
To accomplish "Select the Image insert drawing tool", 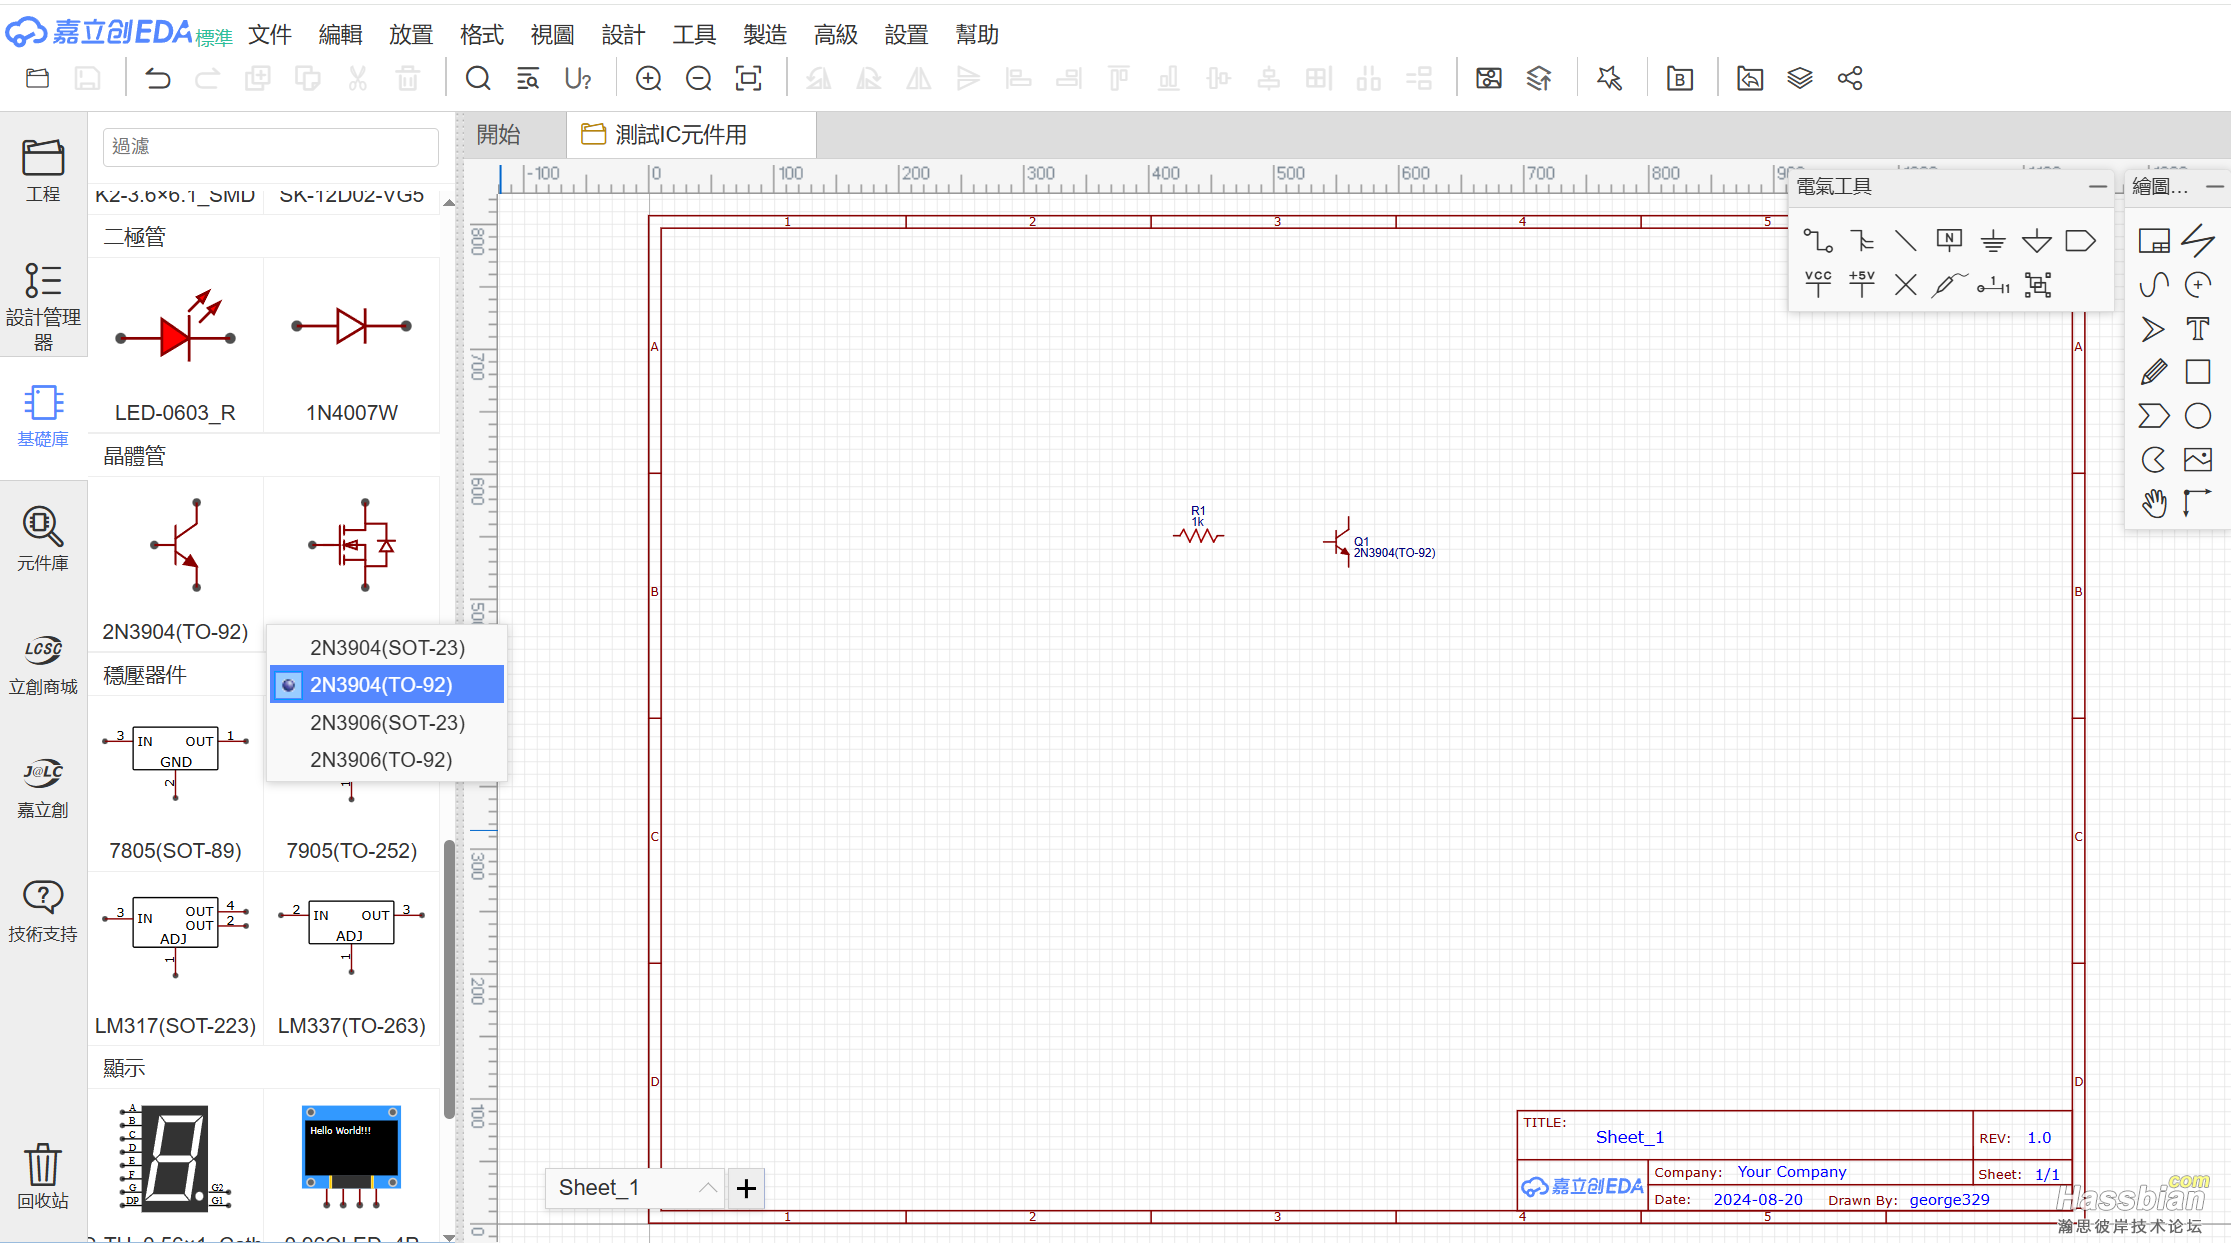I will click(x=2198, y=460).
